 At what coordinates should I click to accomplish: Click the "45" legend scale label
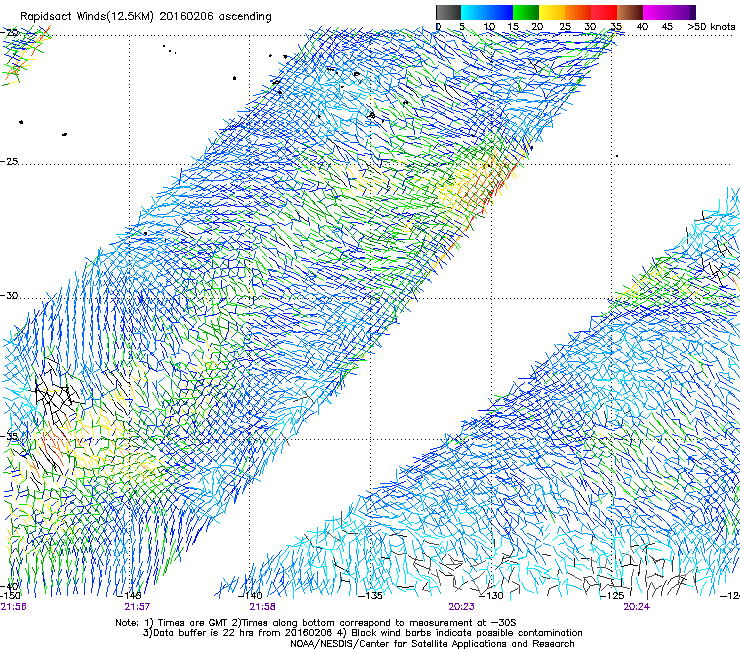[x=667, y=26]
